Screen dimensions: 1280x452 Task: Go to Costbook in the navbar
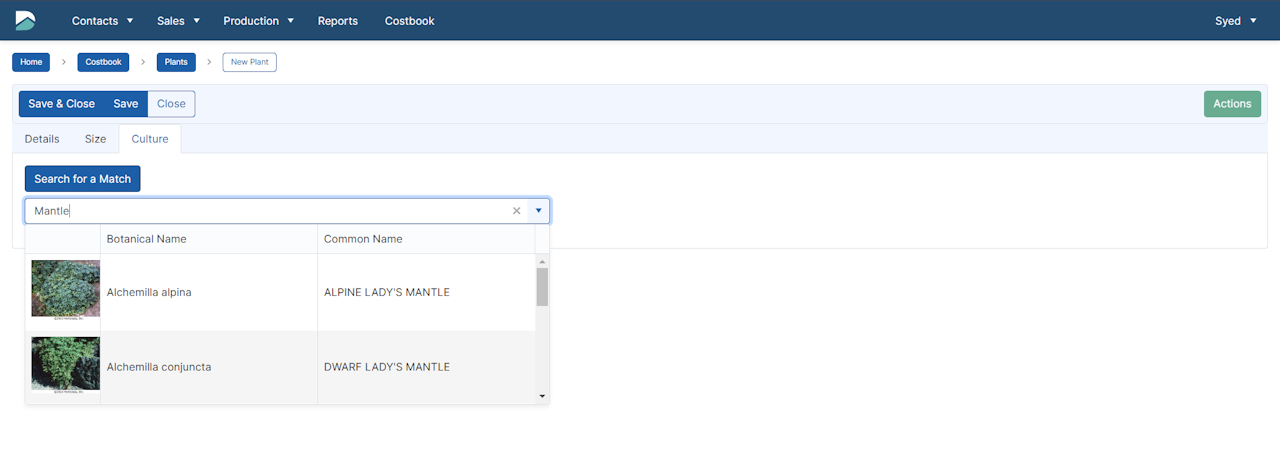point(409,21)
